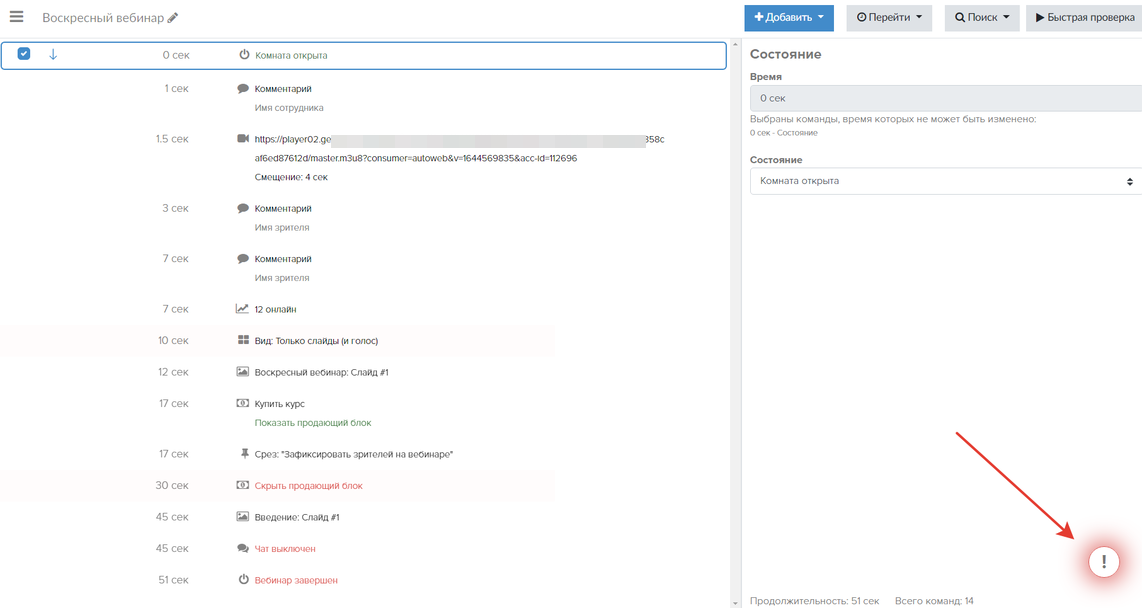The image size is (1142, 608).
Task: Click the video camera icon of the stream URL
Action: coord(242,139)
